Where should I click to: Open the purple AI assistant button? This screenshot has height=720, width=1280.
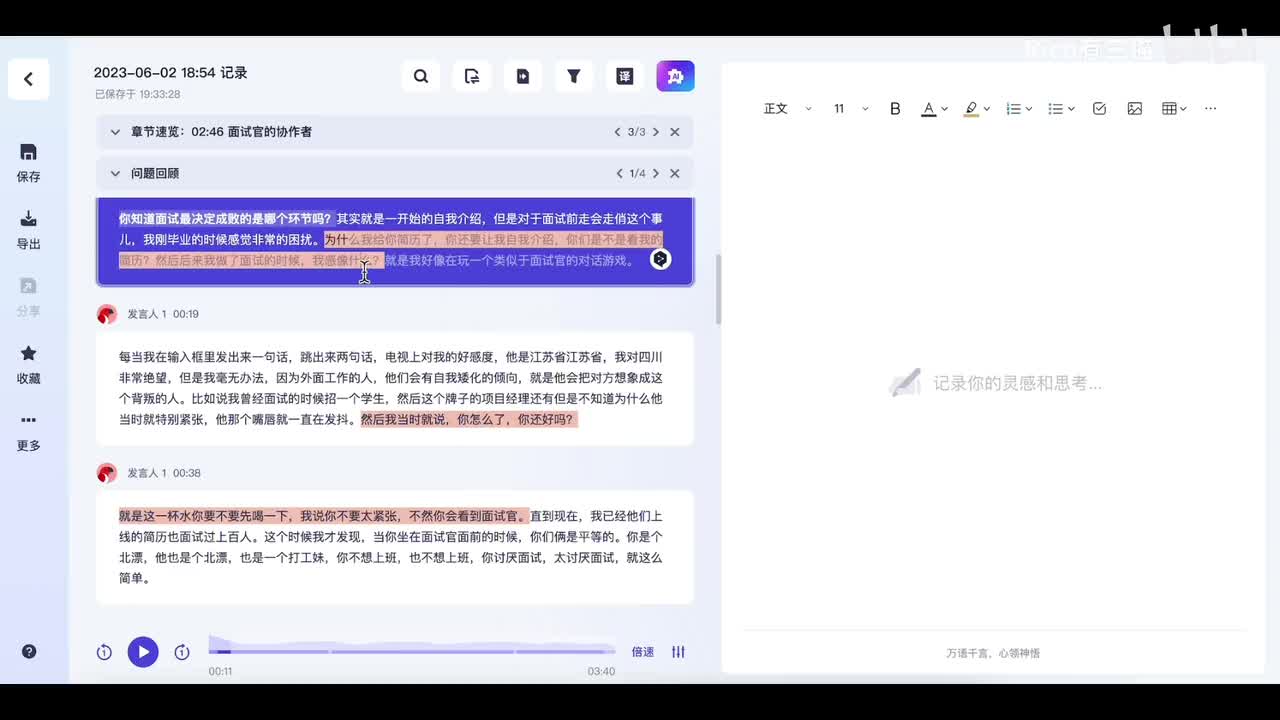675,76
